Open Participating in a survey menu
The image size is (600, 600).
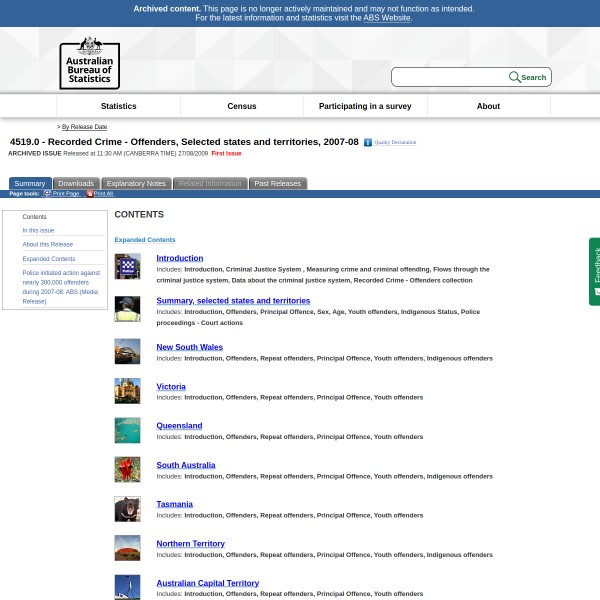(365, 106)
